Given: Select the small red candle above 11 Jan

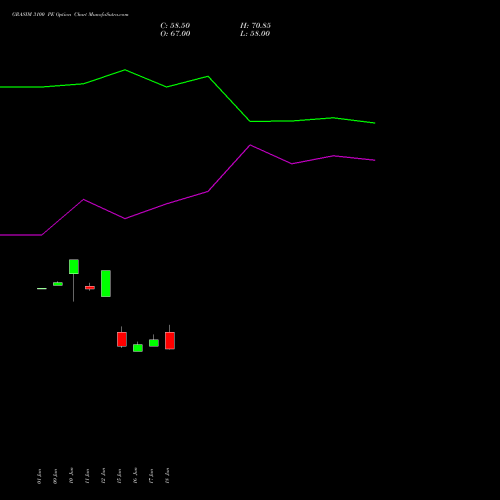Looking at the screenshot, I should tap(90, 287).
